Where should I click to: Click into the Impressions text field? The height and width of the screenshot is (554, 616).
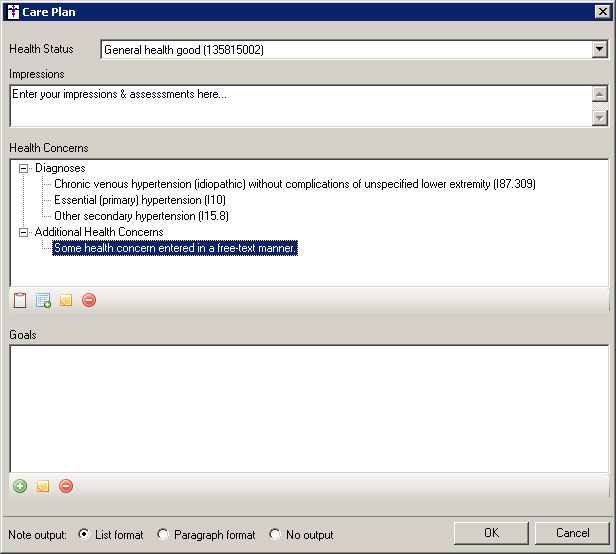(x=300, y=105)
